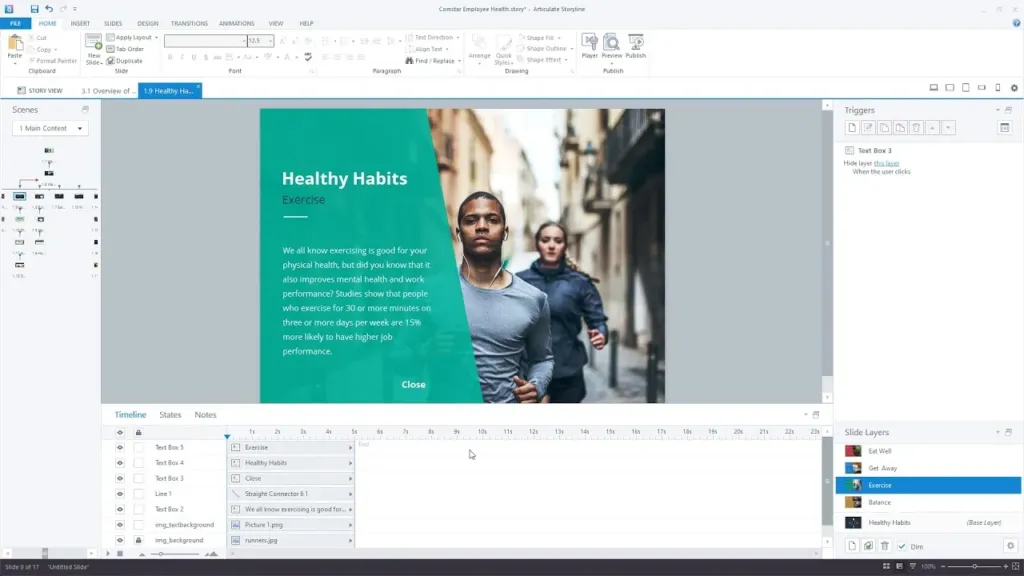Toggle the Dim checkbox in Slide Layers

click(902, 546)
